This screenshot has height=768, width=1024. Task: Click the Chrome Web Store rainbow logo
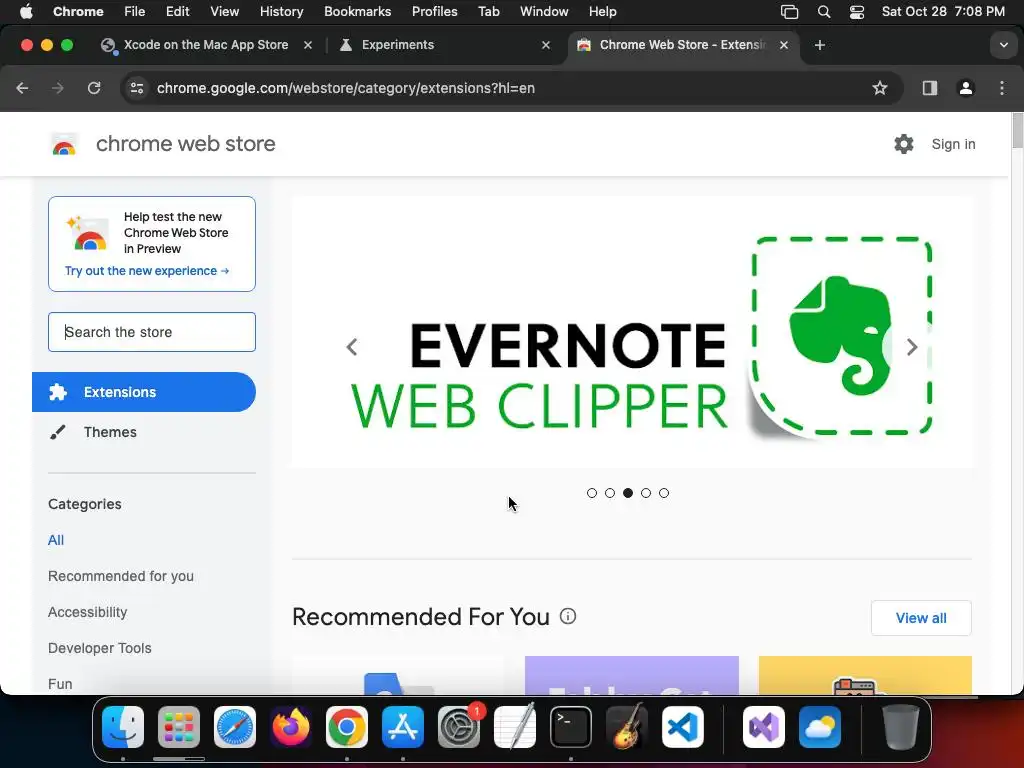click(x=64, y=144)
